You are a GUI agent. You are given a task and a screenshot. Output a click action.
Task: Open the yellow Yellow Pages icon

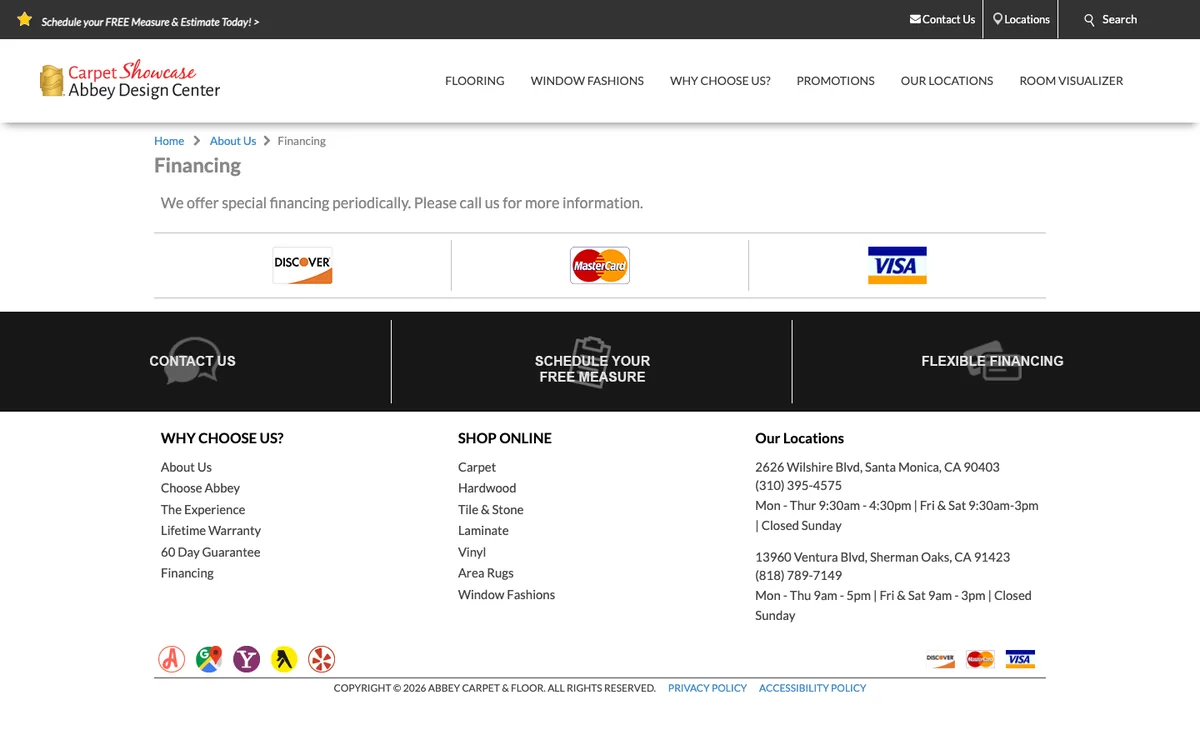(x=284, y=659)
